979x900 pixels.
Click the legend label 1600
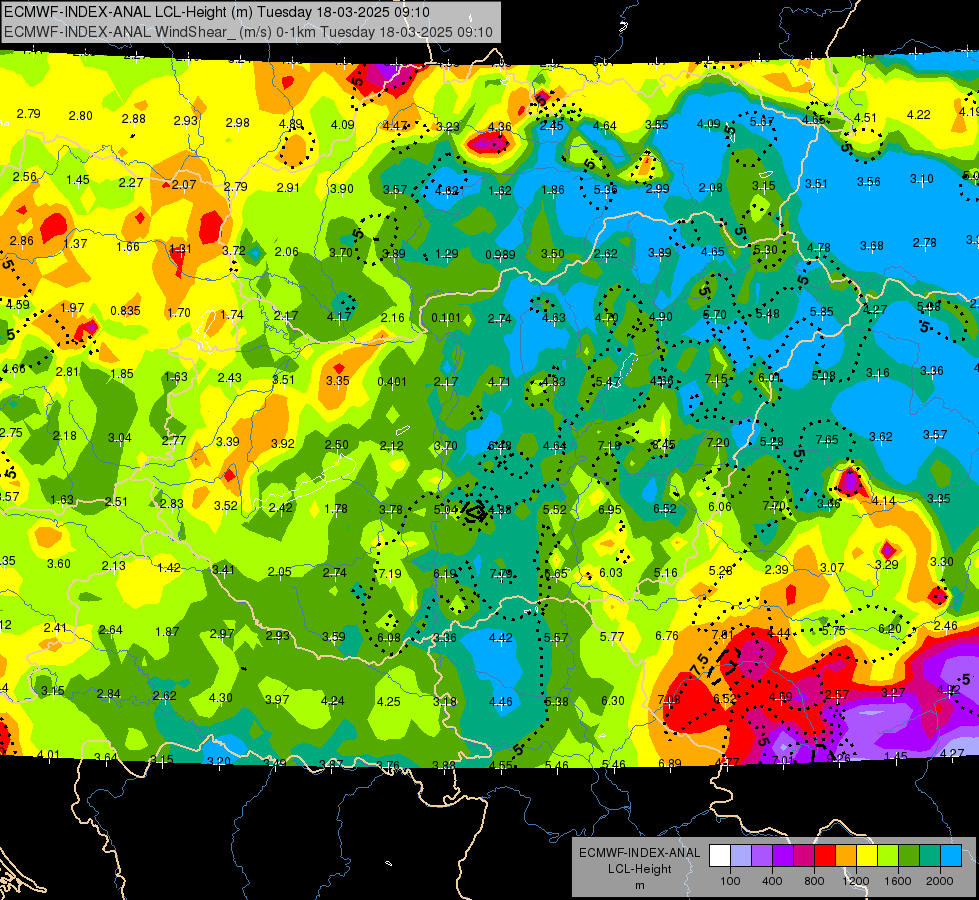[x=897, y=881]
